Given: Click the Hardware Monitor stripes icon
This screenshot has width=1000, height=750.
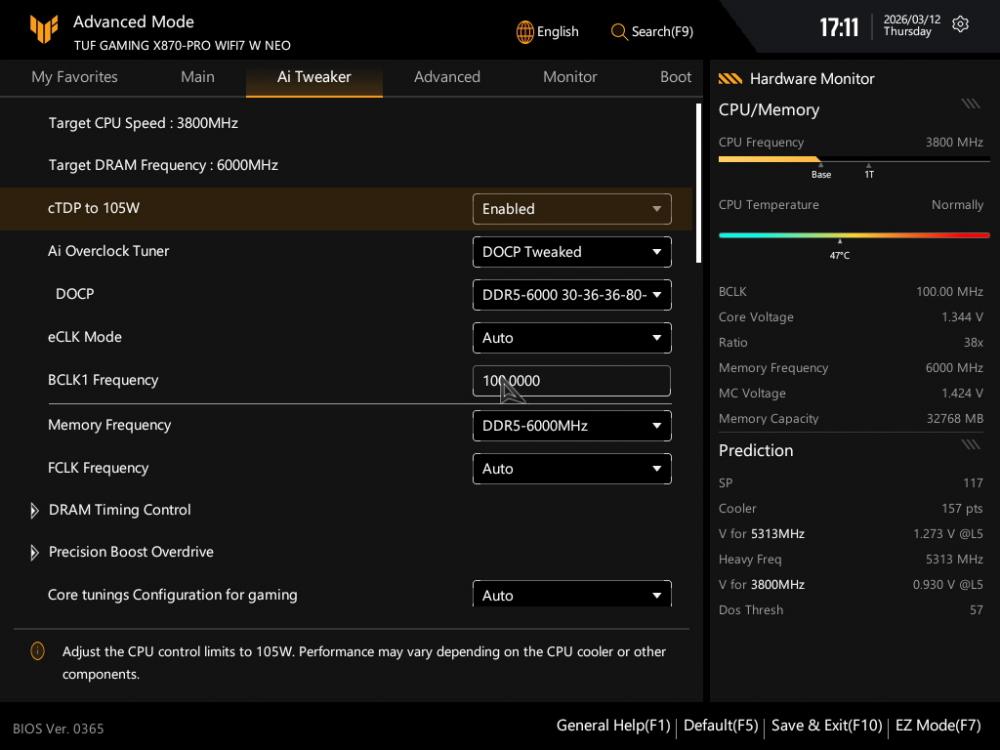Looking at the screenshot, I should point(730,79).
